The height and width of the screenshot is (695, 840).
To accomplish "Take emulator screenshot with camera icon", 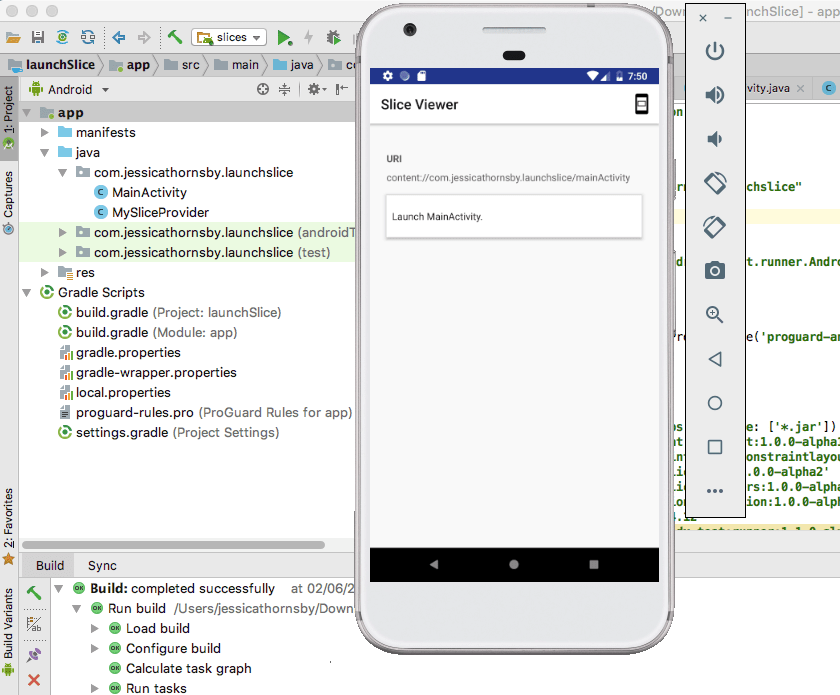I will [715, 270].
